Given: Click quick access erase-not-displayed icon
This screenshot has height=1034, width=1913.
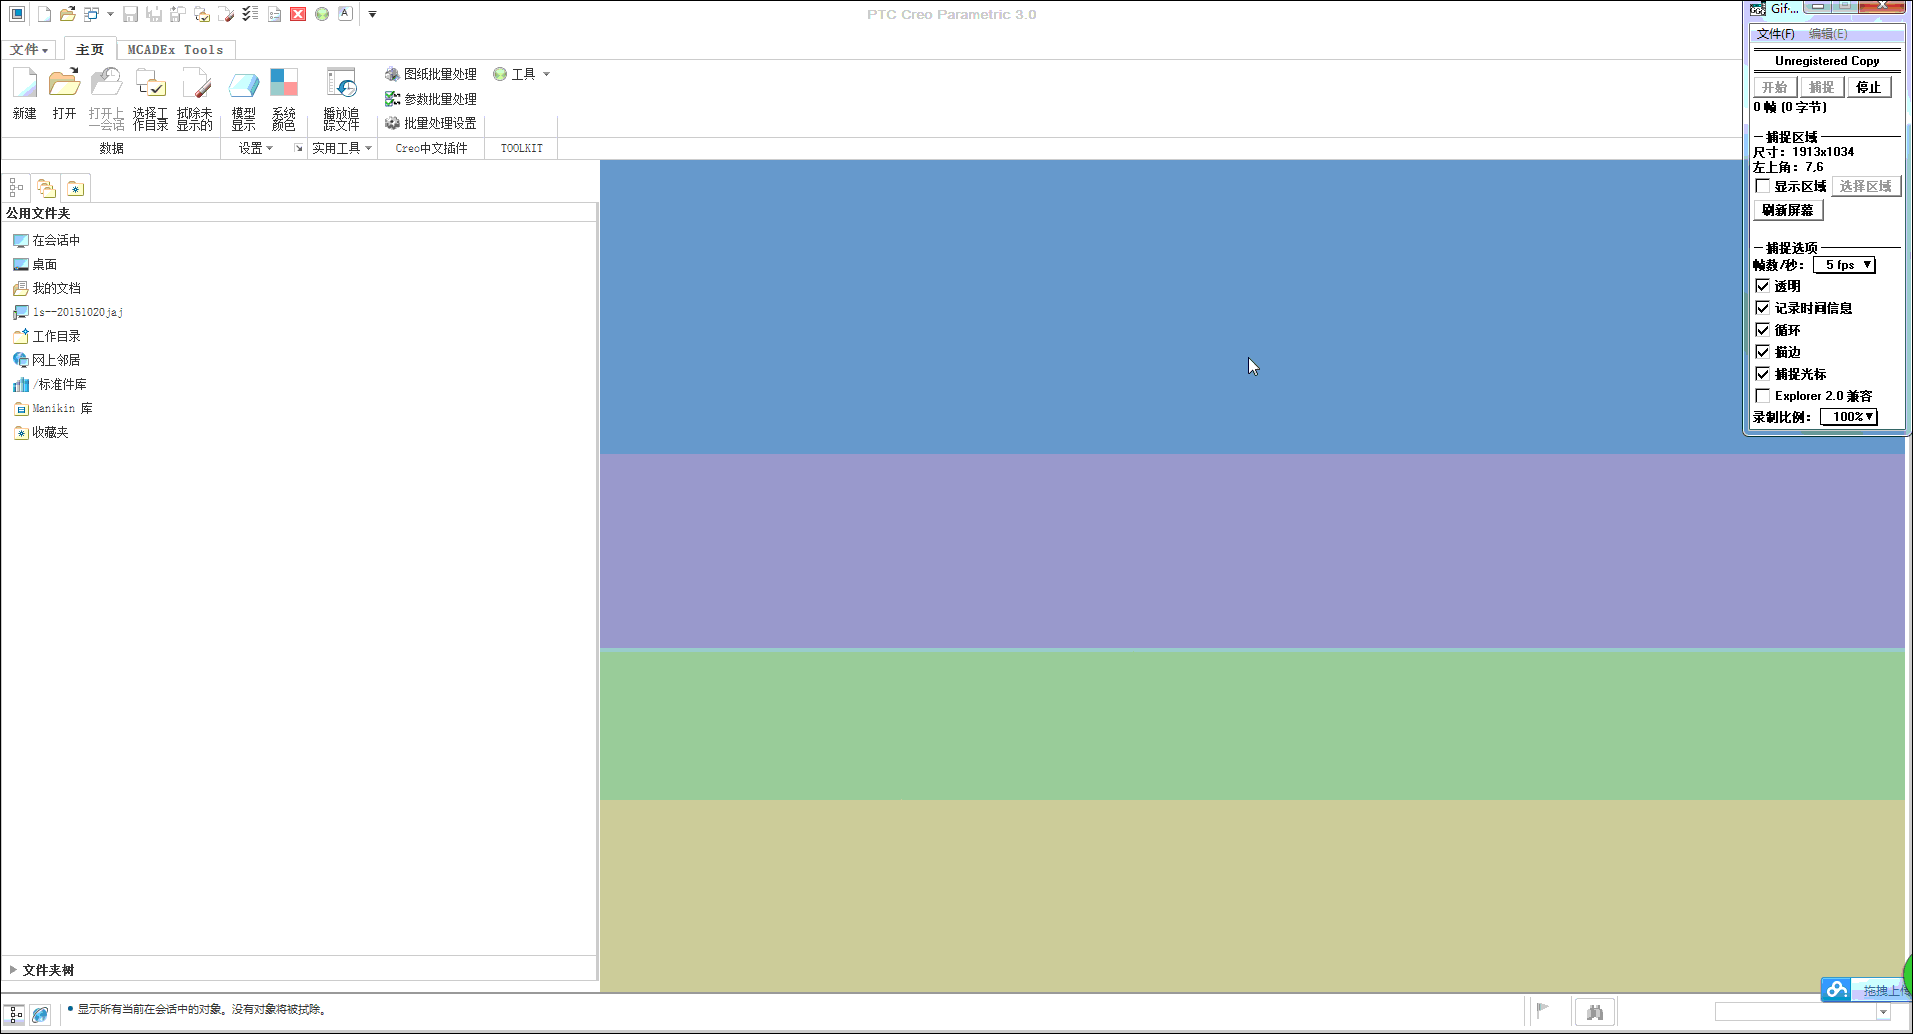Looking at the screenshot, I should (226, 14).
